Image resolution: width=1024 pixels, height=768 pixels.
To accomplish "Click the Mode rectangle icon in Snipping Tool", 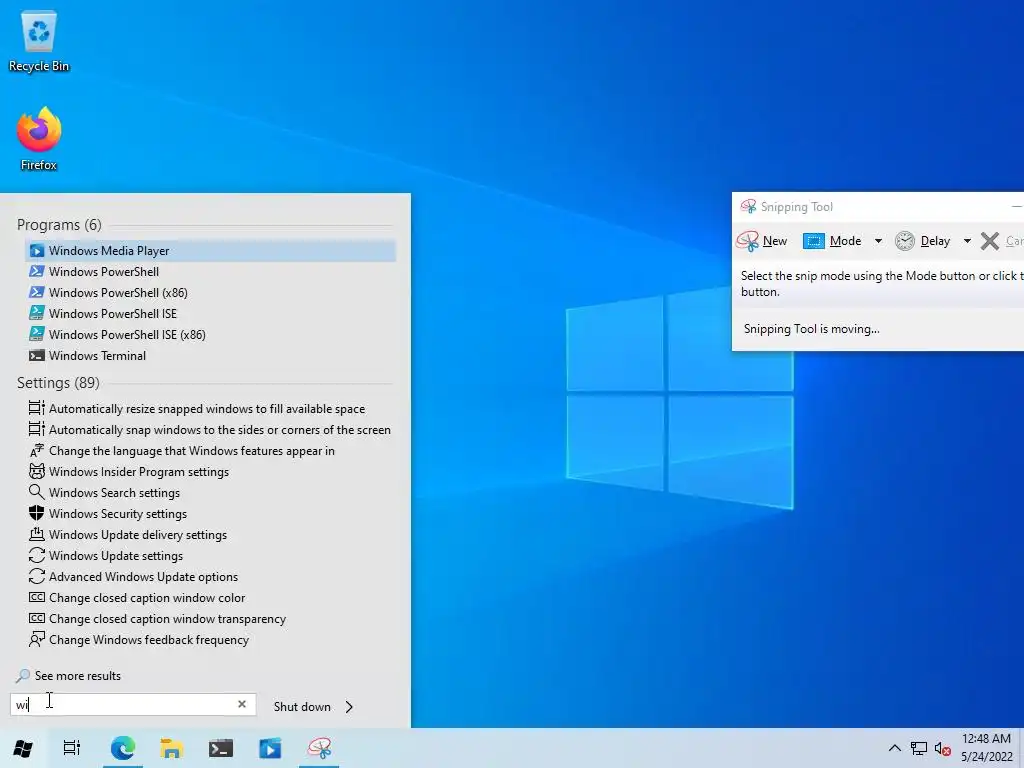I will pyautogui.click(x=814, y=241).
